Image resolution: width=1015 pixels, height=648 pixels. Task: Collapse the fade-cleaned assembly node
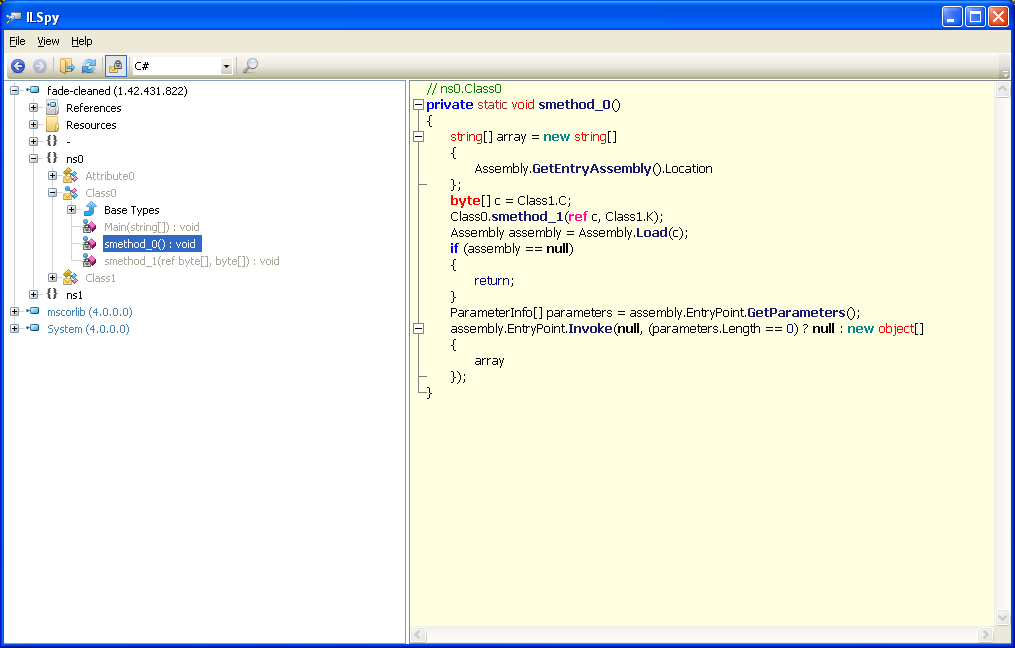click(x=14, y=91)
